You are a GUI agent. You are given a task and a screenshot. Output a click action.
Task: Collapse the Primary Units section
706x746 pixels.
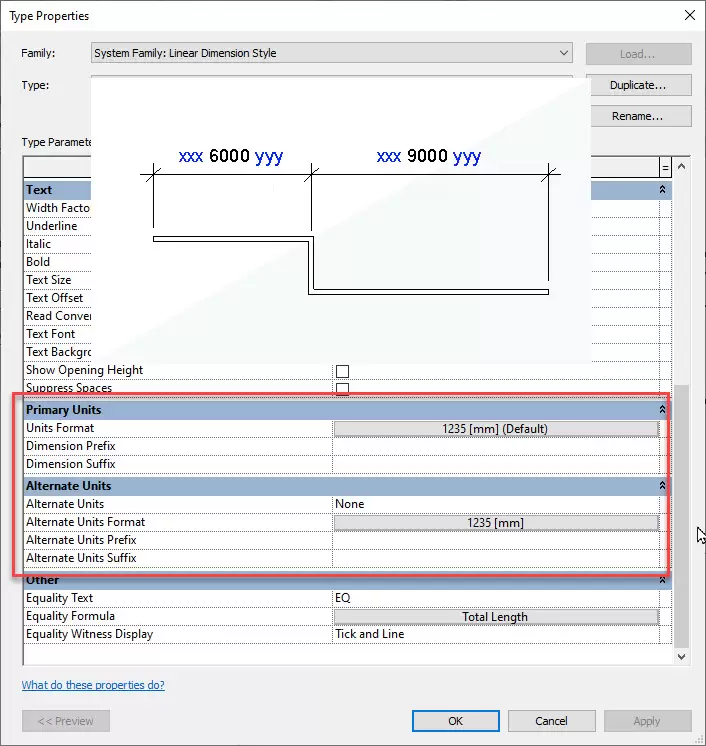(x=662, y=410)
